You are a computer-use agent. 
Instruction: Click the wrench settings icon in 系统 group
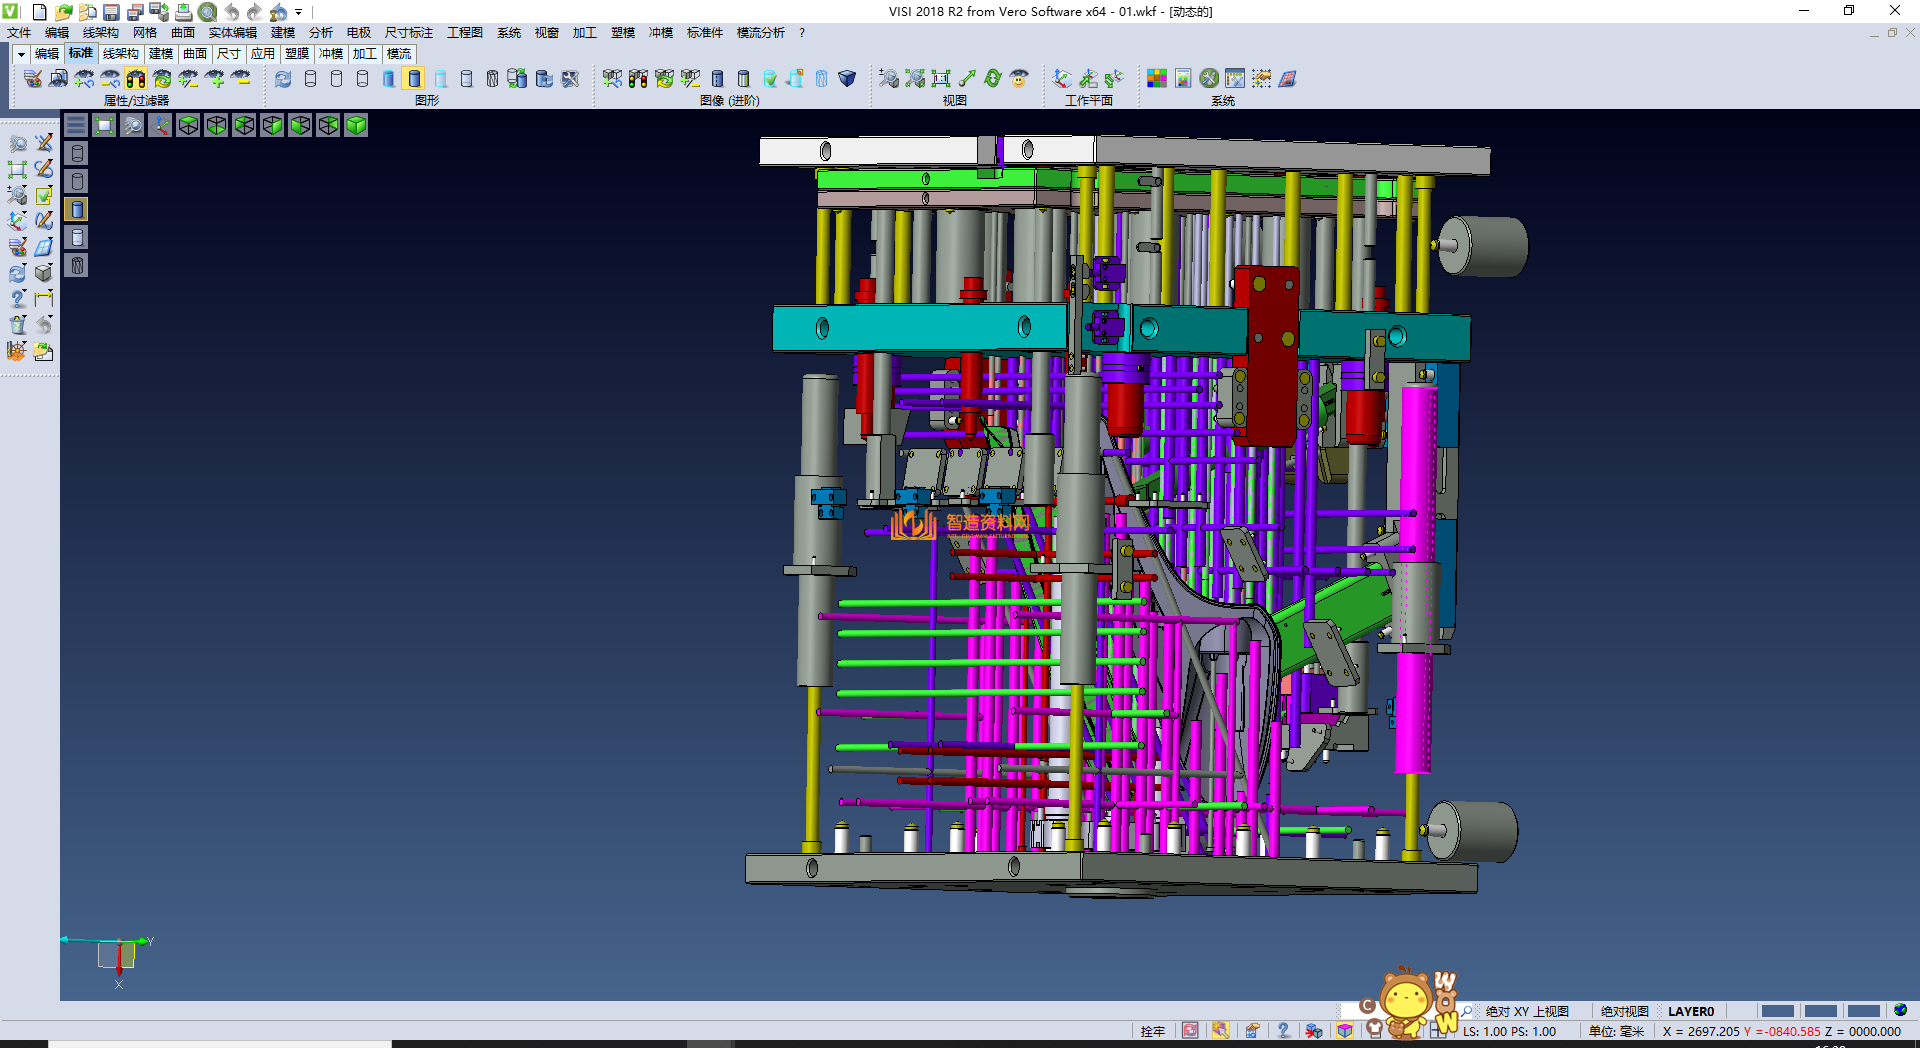[1209, 79]
